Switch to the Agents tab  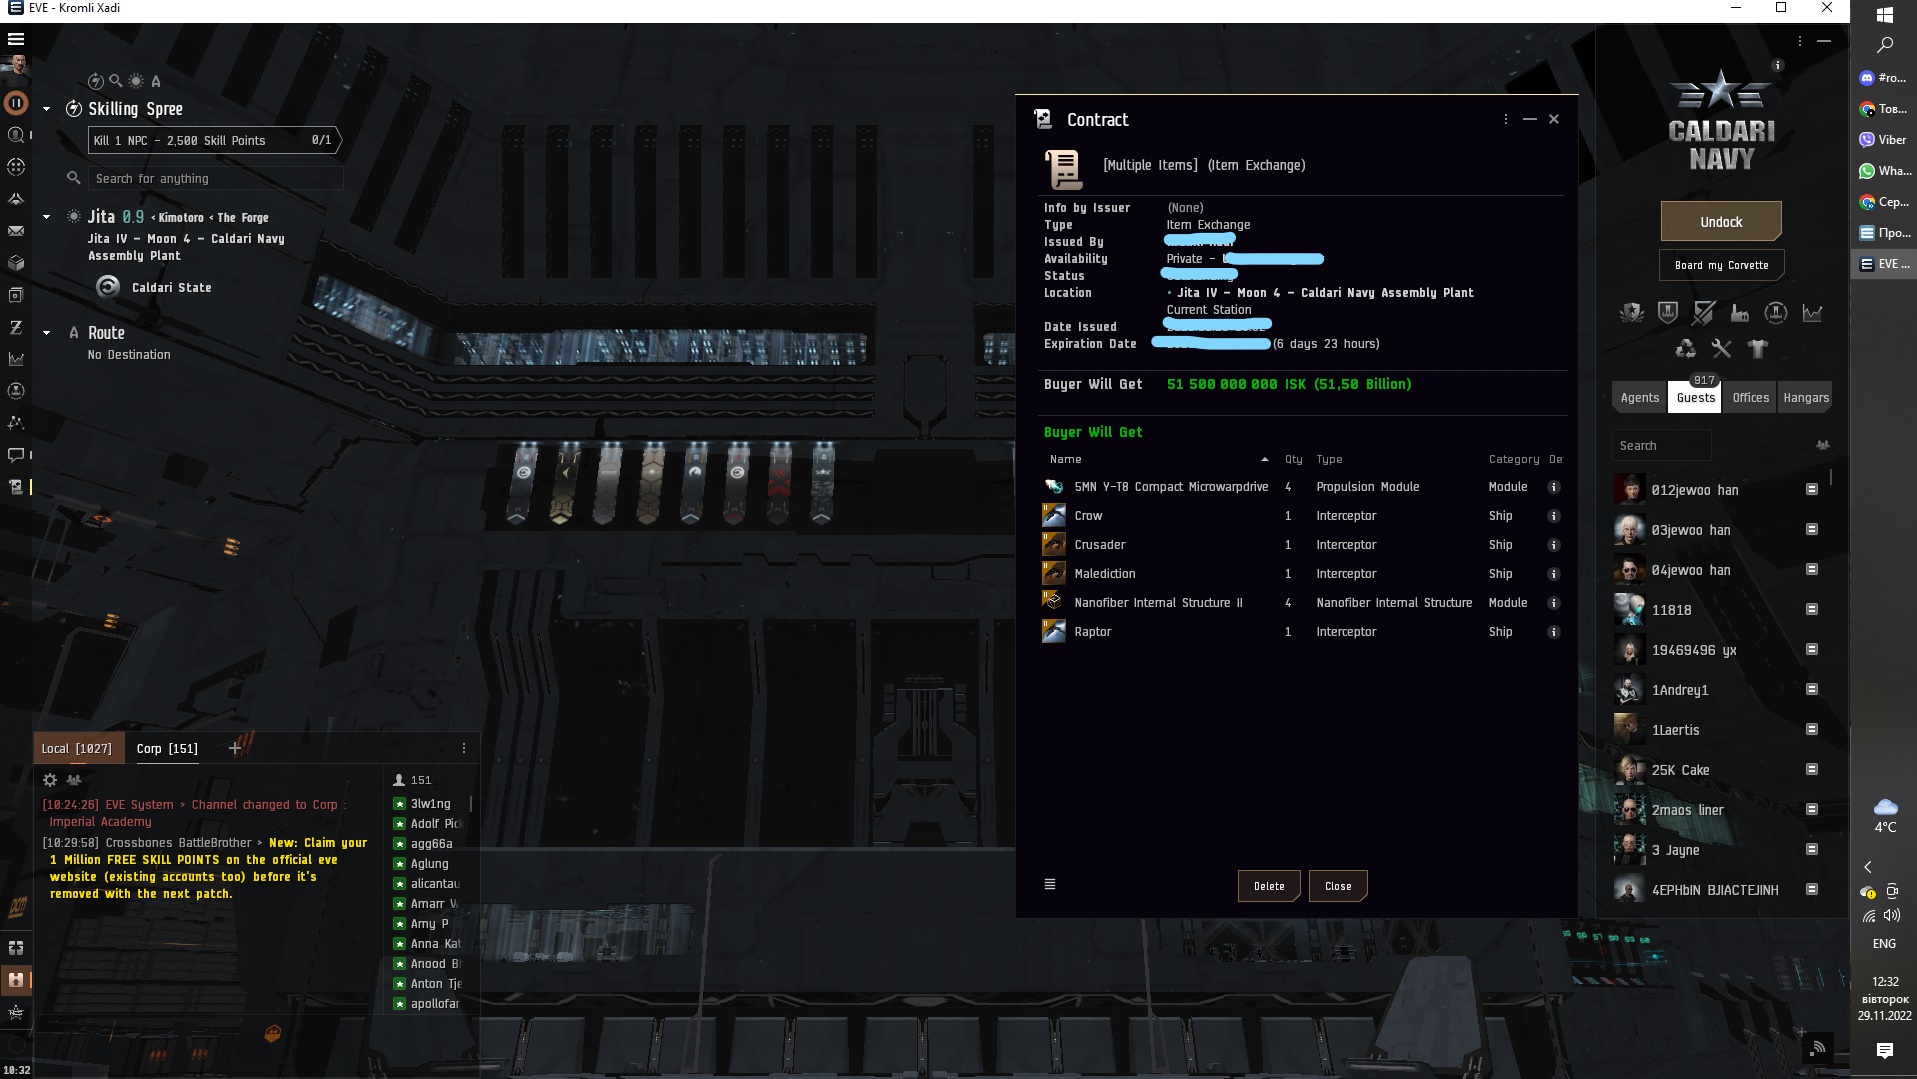point(1640,397)
